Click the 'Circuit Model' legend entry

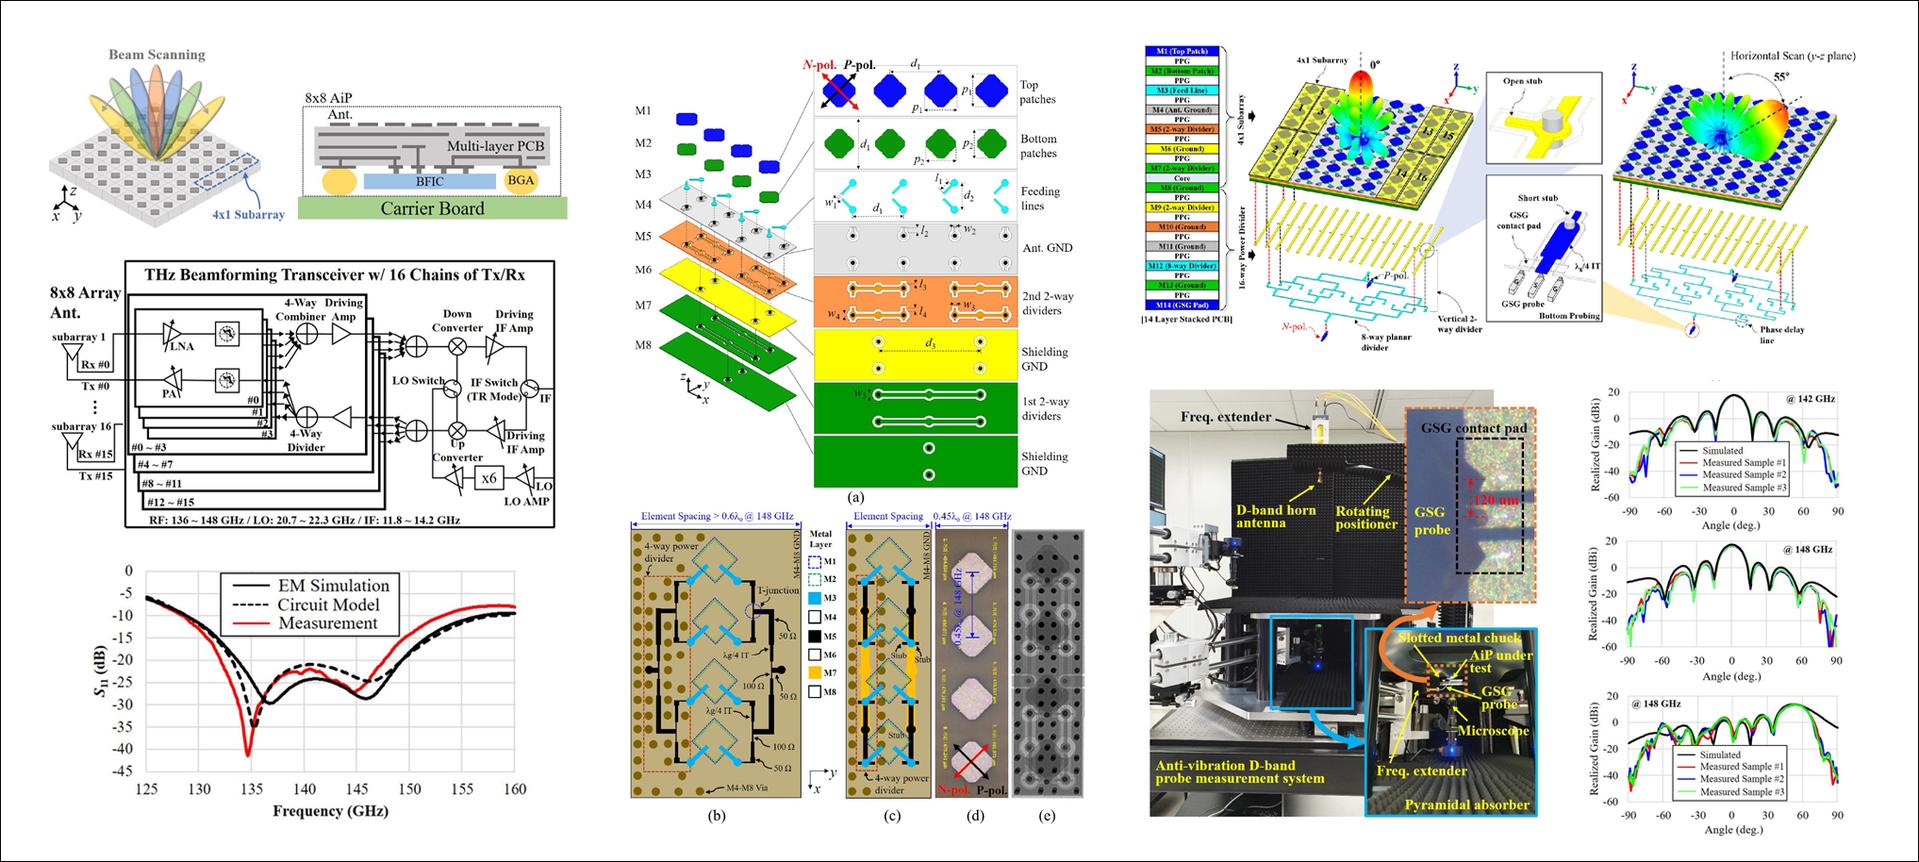(306, 604)
